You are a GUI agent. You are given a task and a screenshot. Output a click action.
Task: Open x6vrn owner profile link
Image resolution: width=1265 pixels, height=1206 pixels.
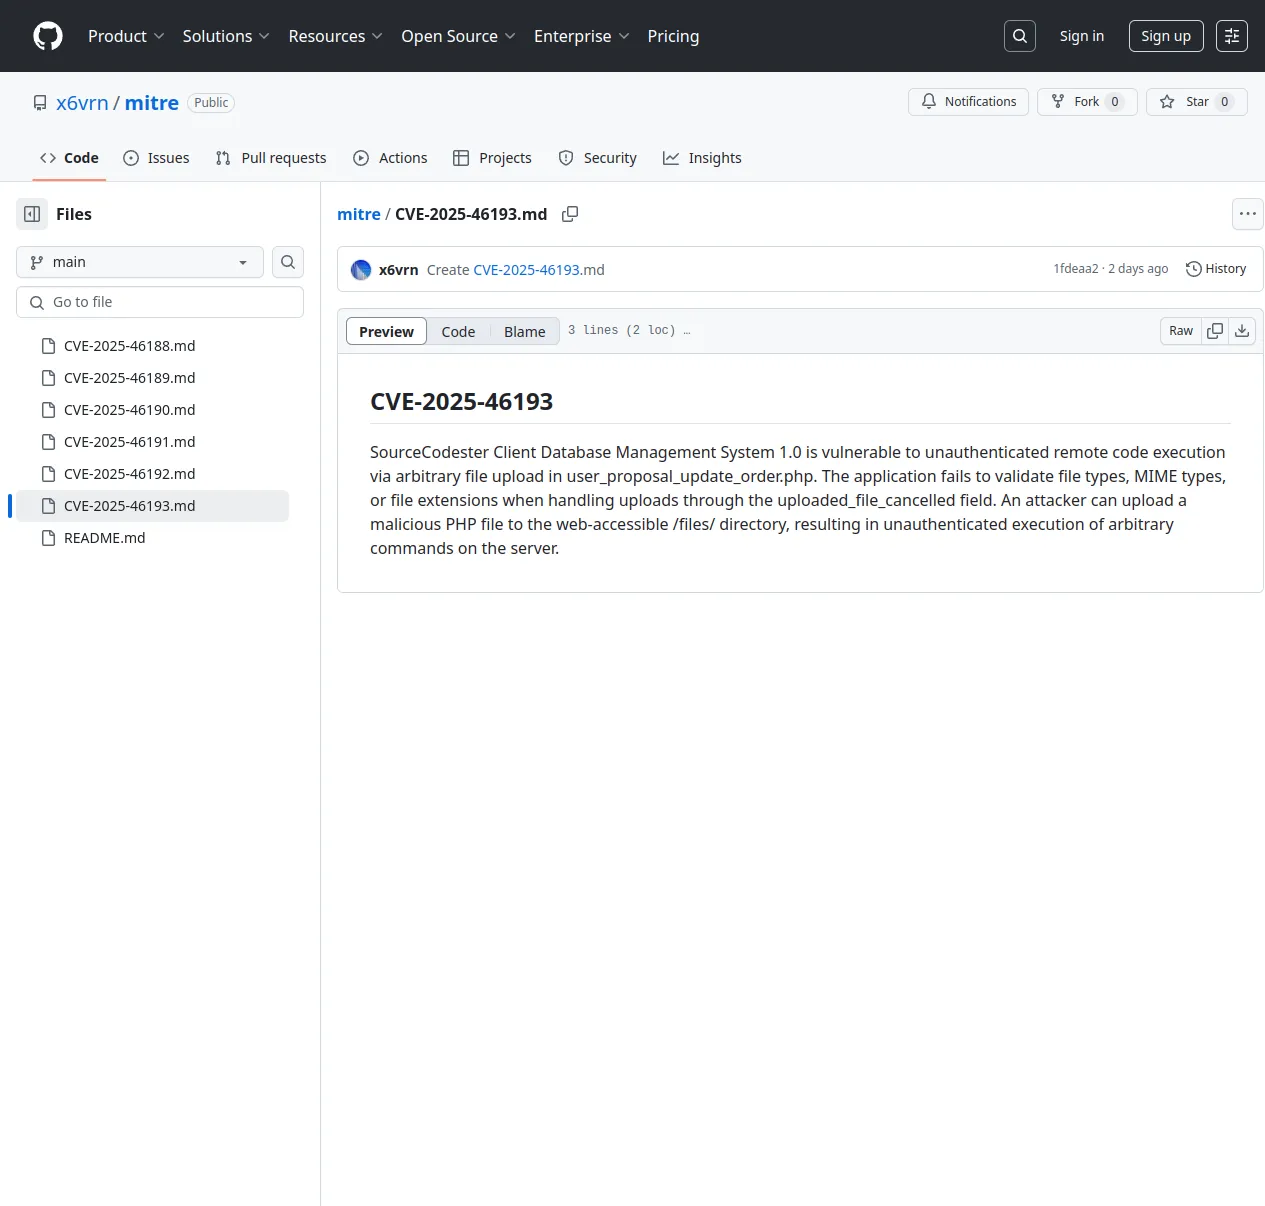(x=82, y=103)
